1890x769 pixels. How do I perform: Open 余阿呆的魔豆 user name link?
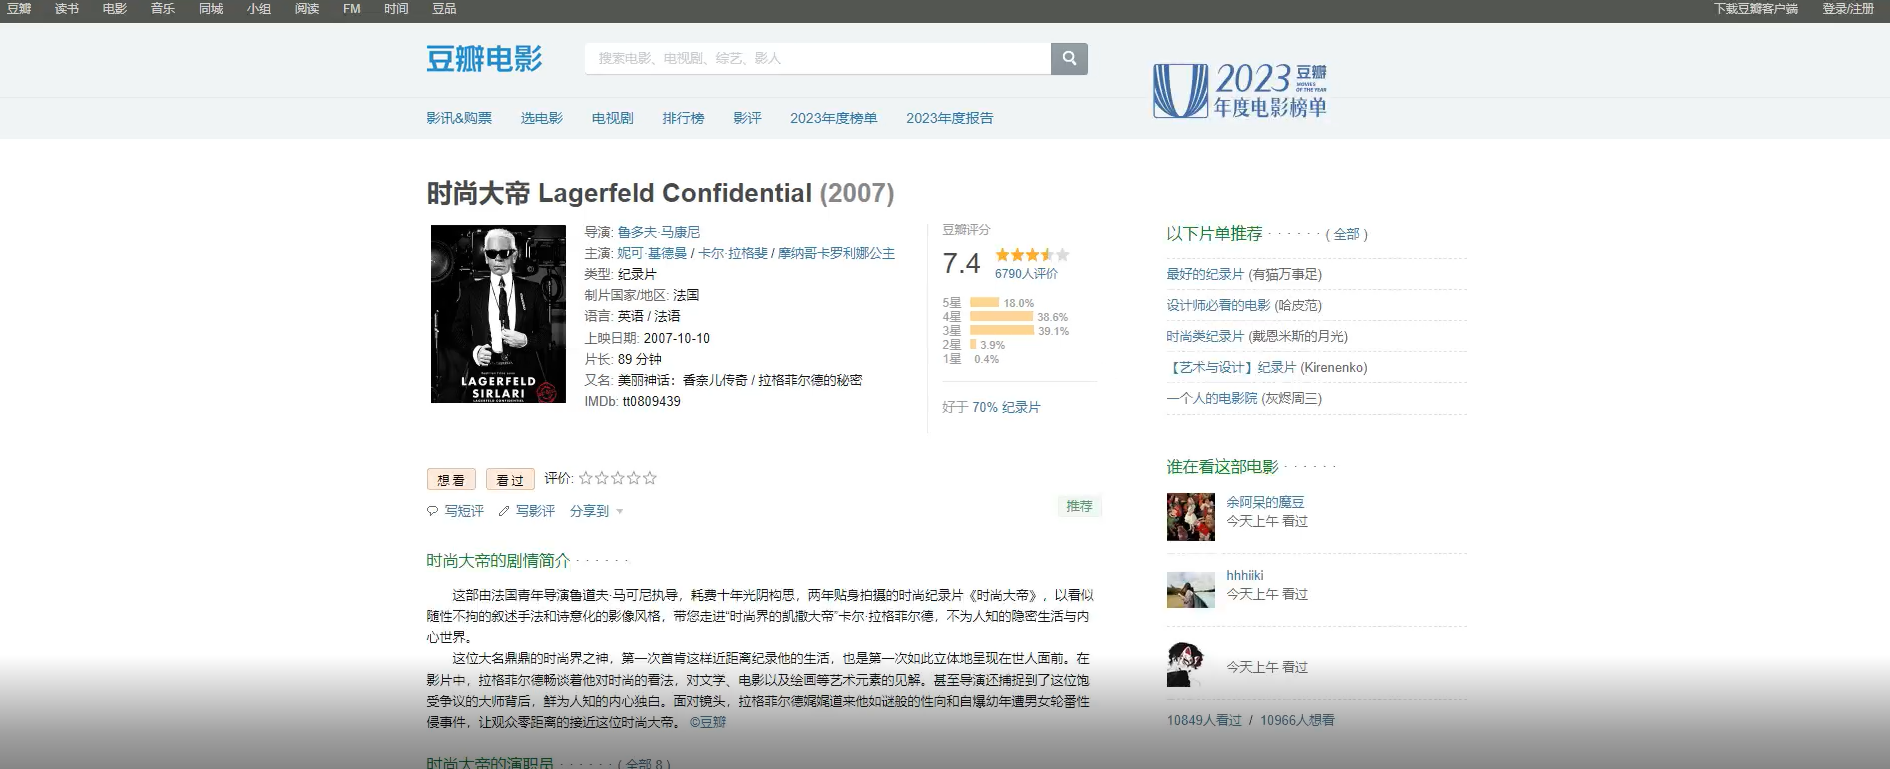pos(1265,502)
